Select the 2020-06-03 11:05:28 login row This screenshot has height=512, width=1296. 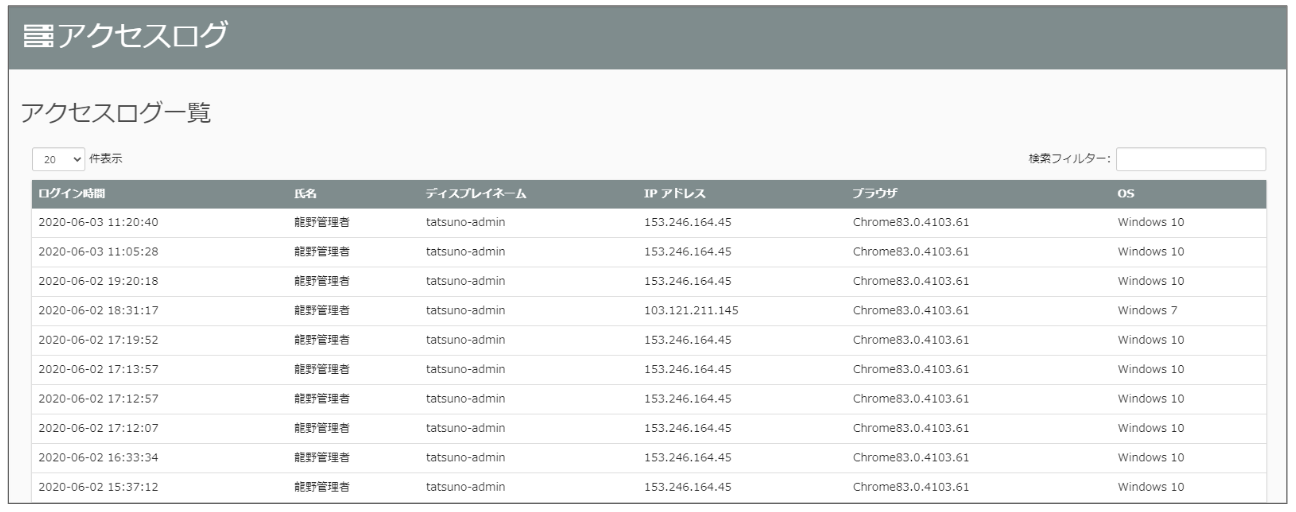click(x=100, y=252)
